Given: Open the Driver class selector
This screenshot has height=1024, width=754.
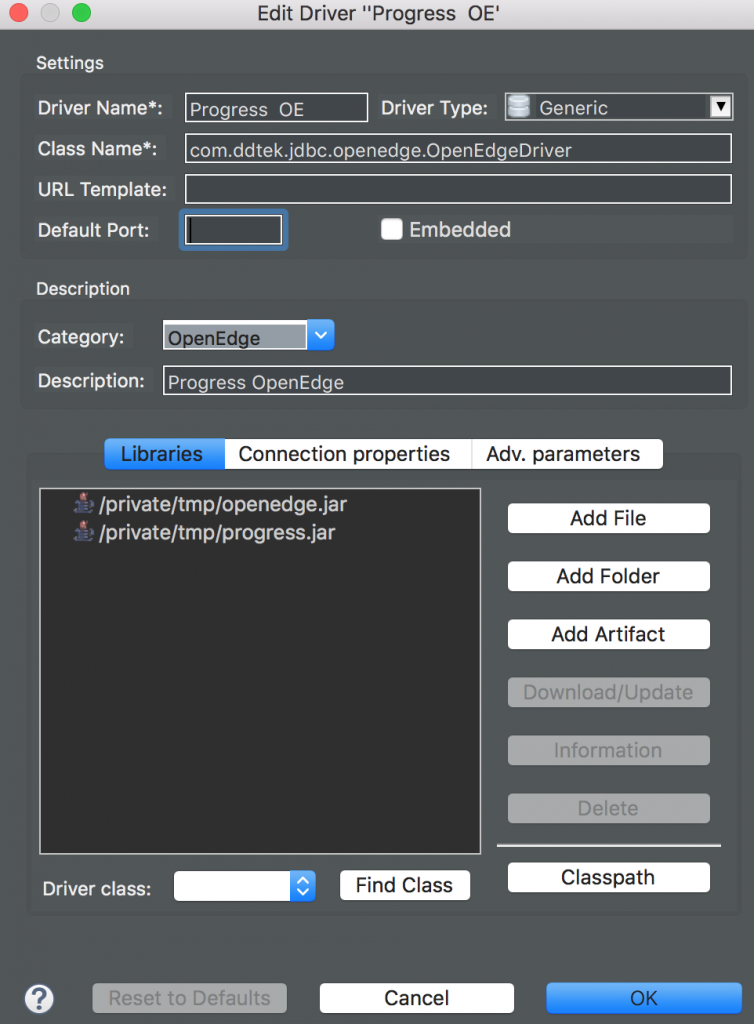Looking at the screenshot, I should click(x=245, y=886).
